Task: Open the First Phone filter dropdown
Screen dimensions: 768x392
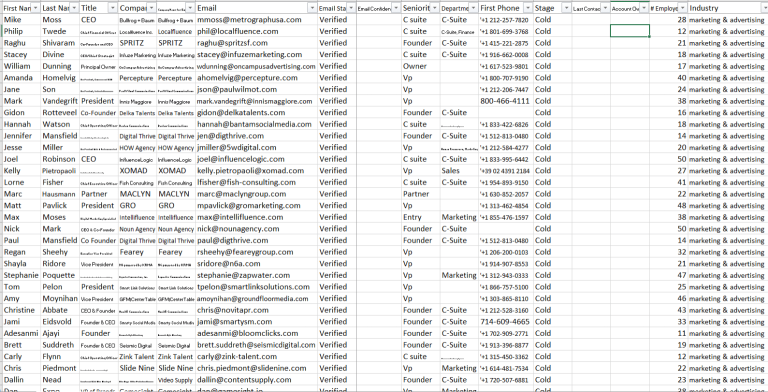Action: click(x=528, y=8)
